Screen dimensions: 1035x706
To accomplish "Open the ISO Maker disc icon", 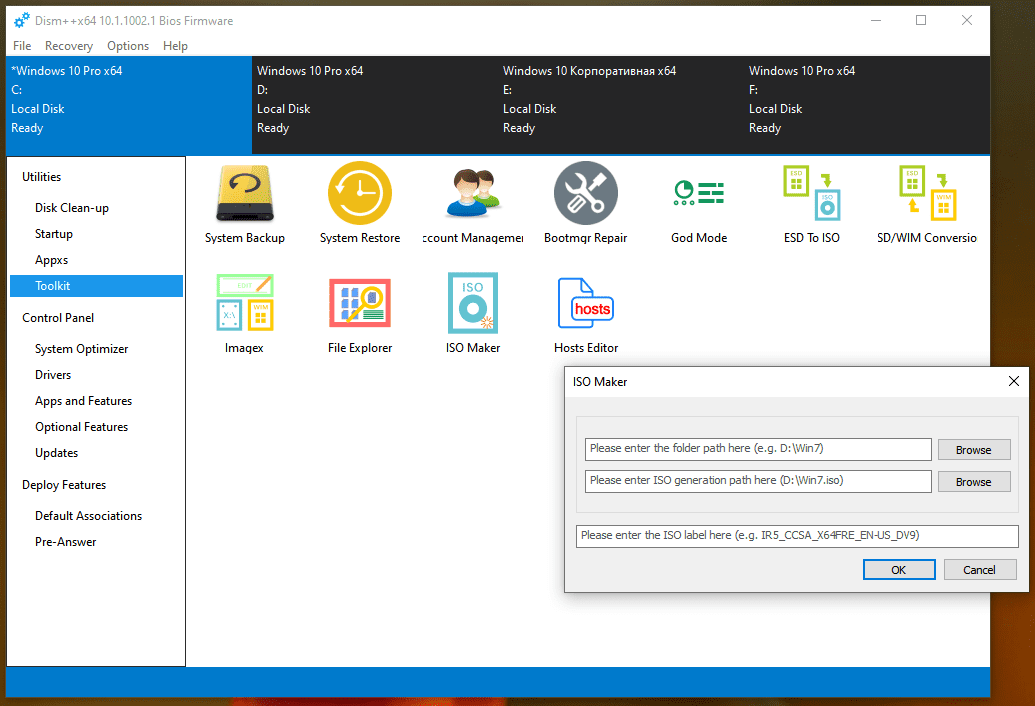I will (x=473, y=303).
